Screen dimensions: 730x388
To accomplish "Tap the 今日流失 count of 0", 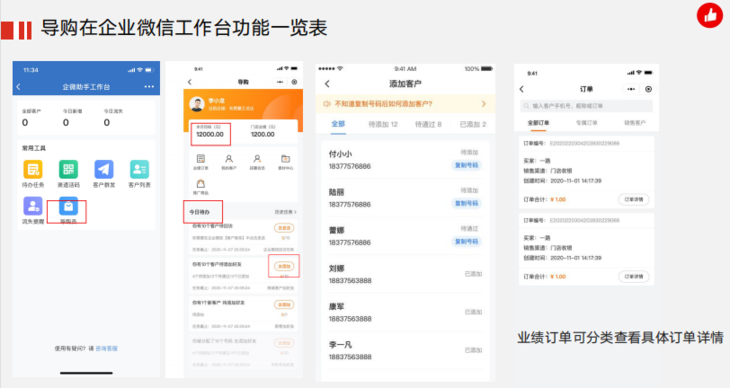I will (x=107, y=123).
